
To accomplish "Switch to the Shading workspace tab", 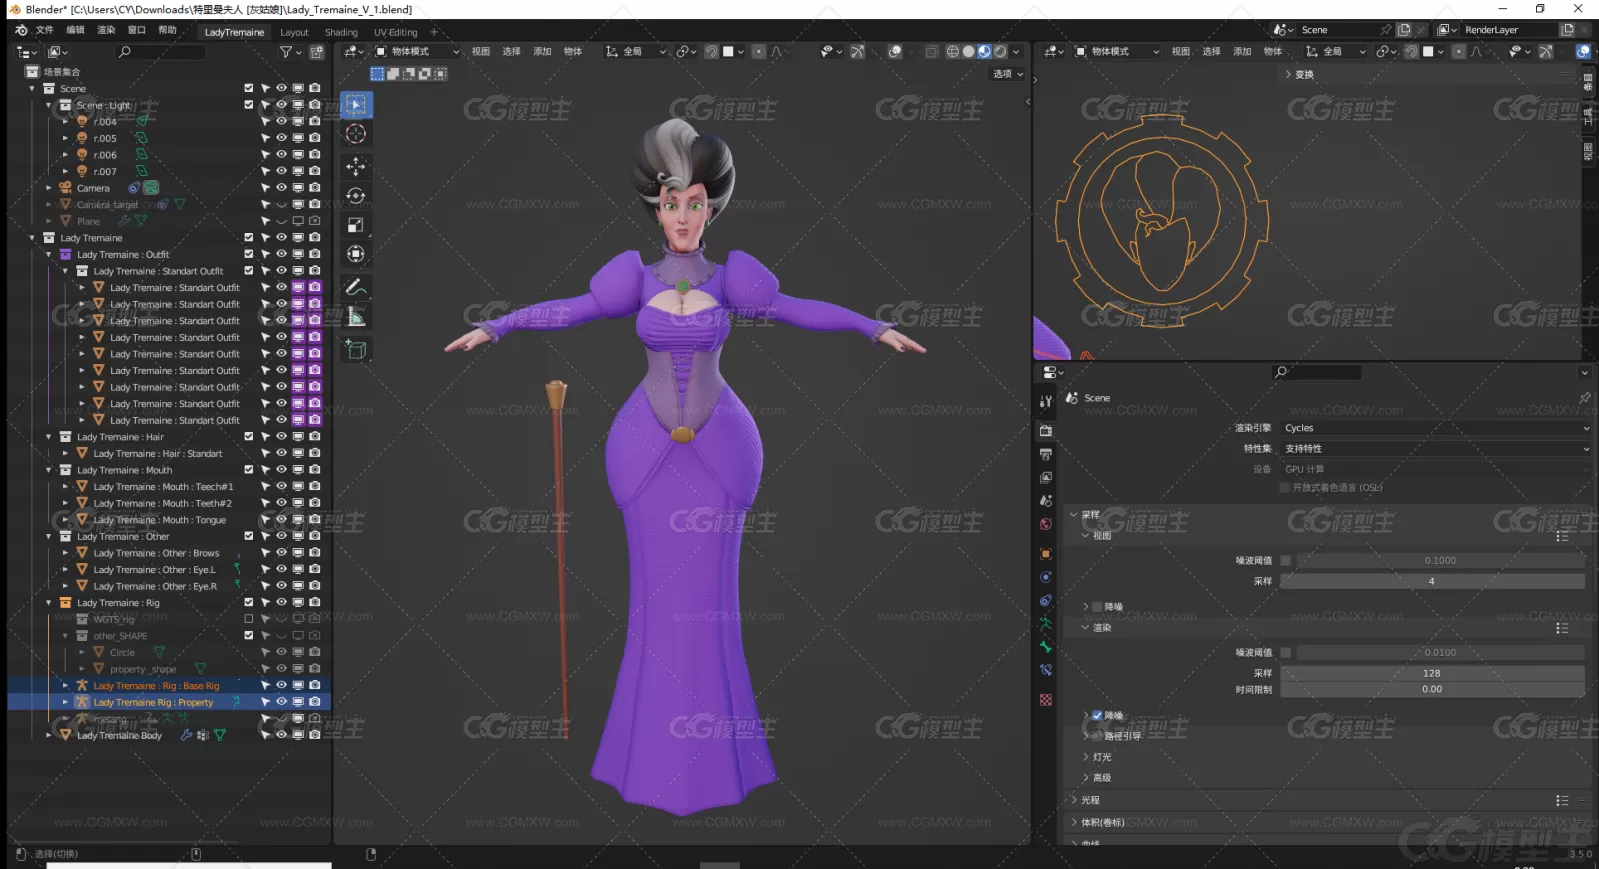I will tap(341, 32).
